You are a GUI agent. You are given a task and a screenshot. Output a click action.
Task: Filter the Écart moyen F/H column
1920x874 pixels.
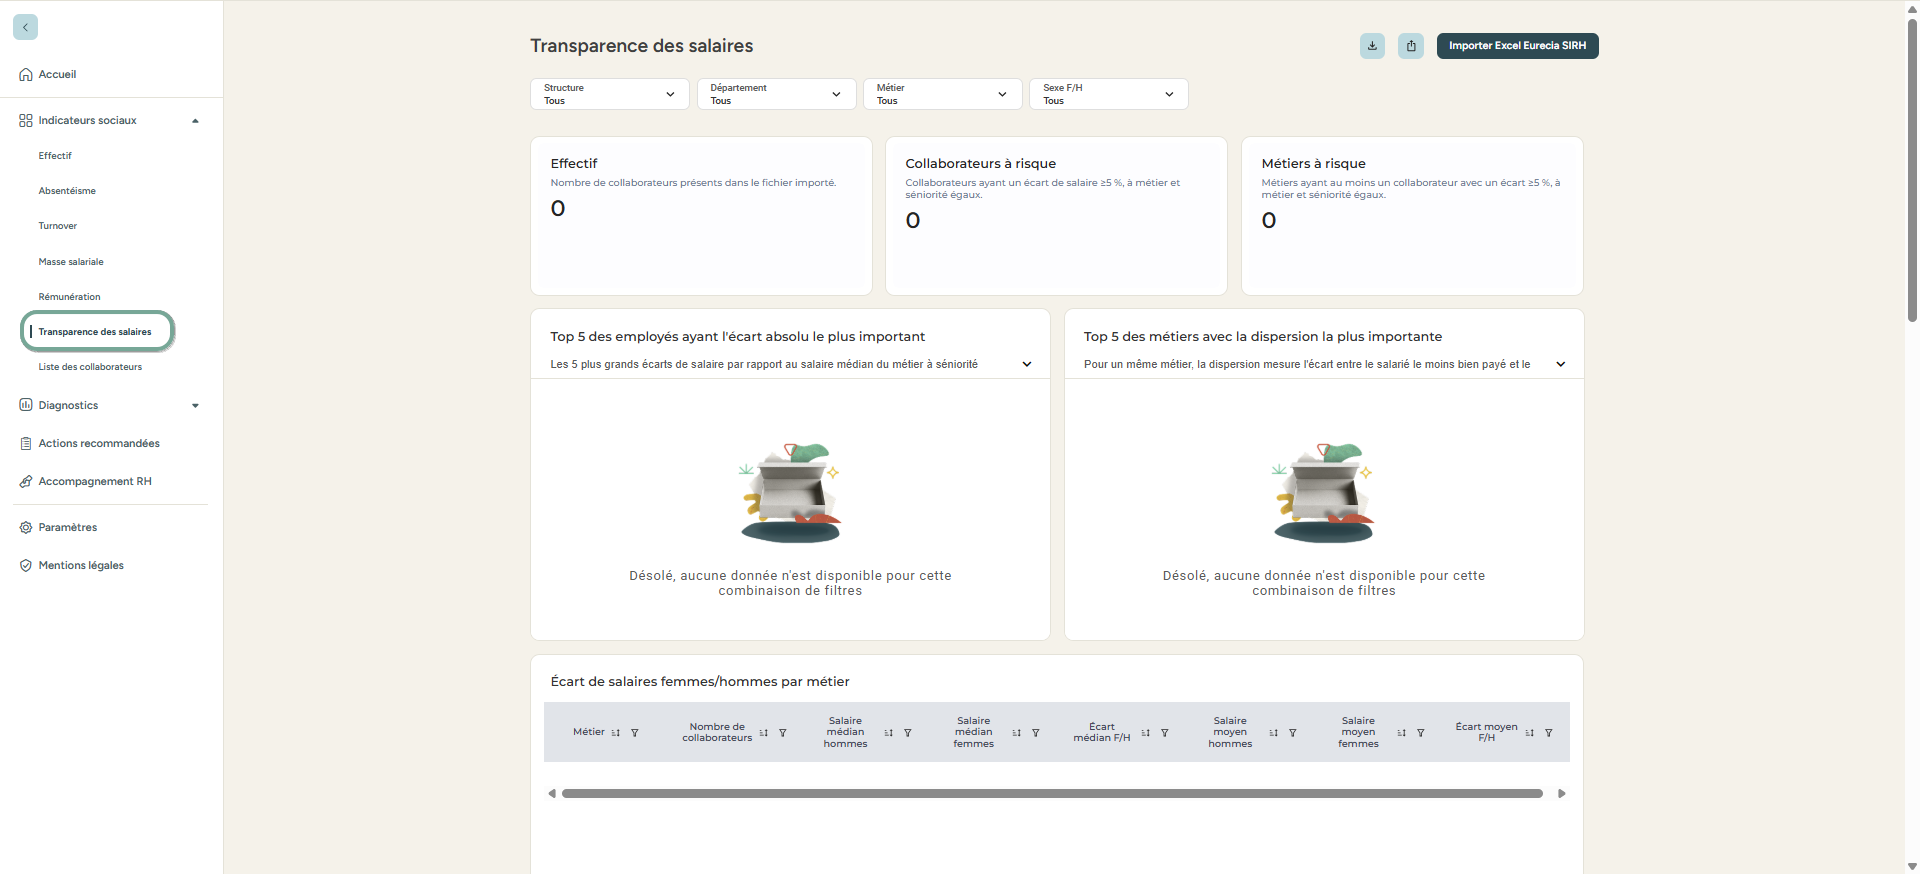(x=1549, y=733)
